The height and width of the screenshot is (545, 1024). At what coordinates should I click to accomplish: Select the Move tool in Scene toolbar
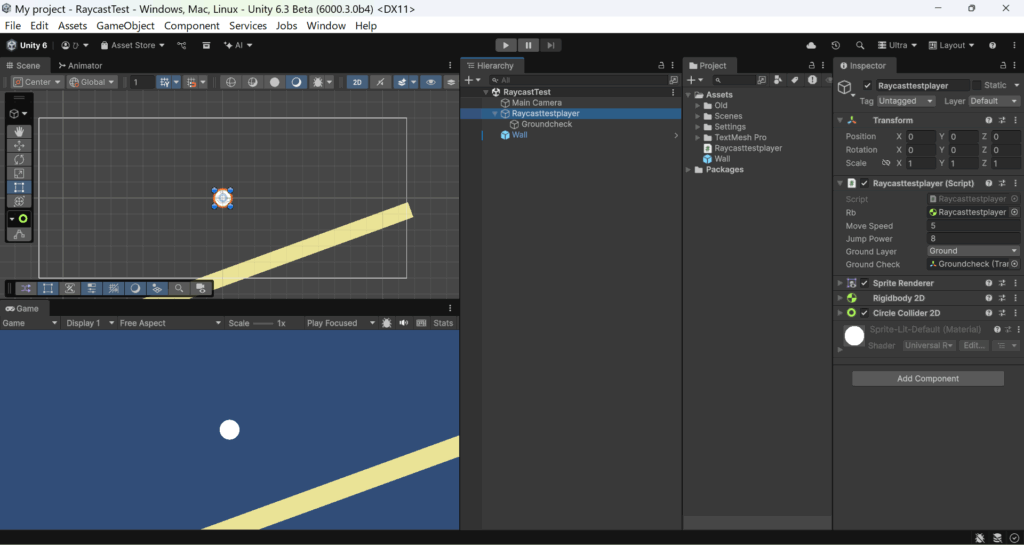[x=20, y=145]
